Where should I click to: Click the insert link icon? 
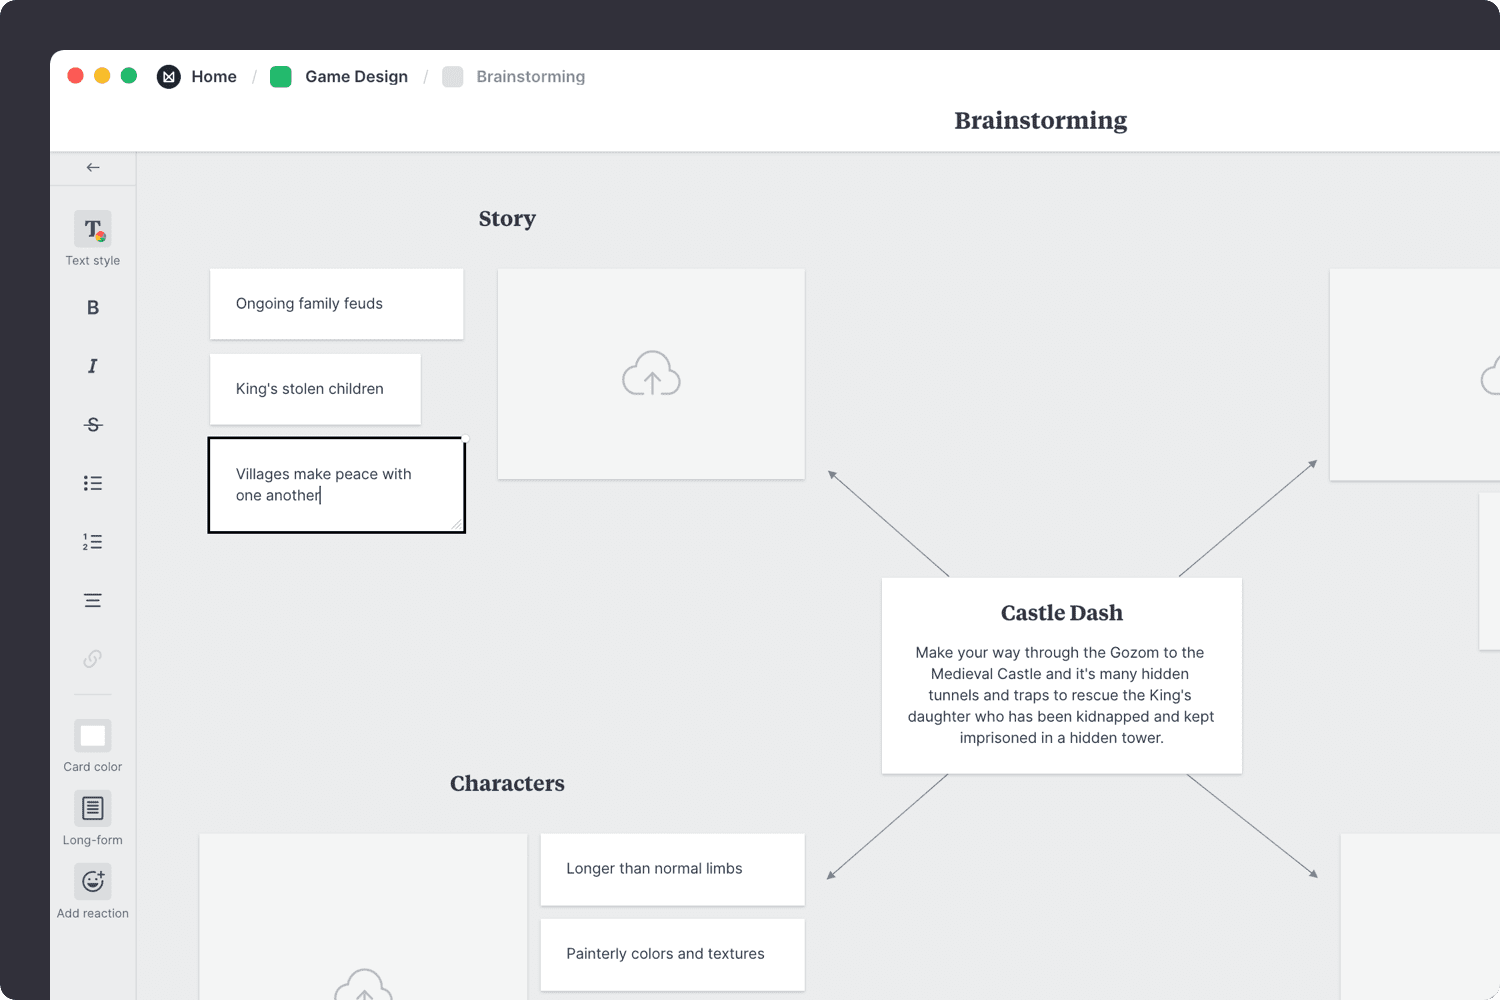pos(92,658)
